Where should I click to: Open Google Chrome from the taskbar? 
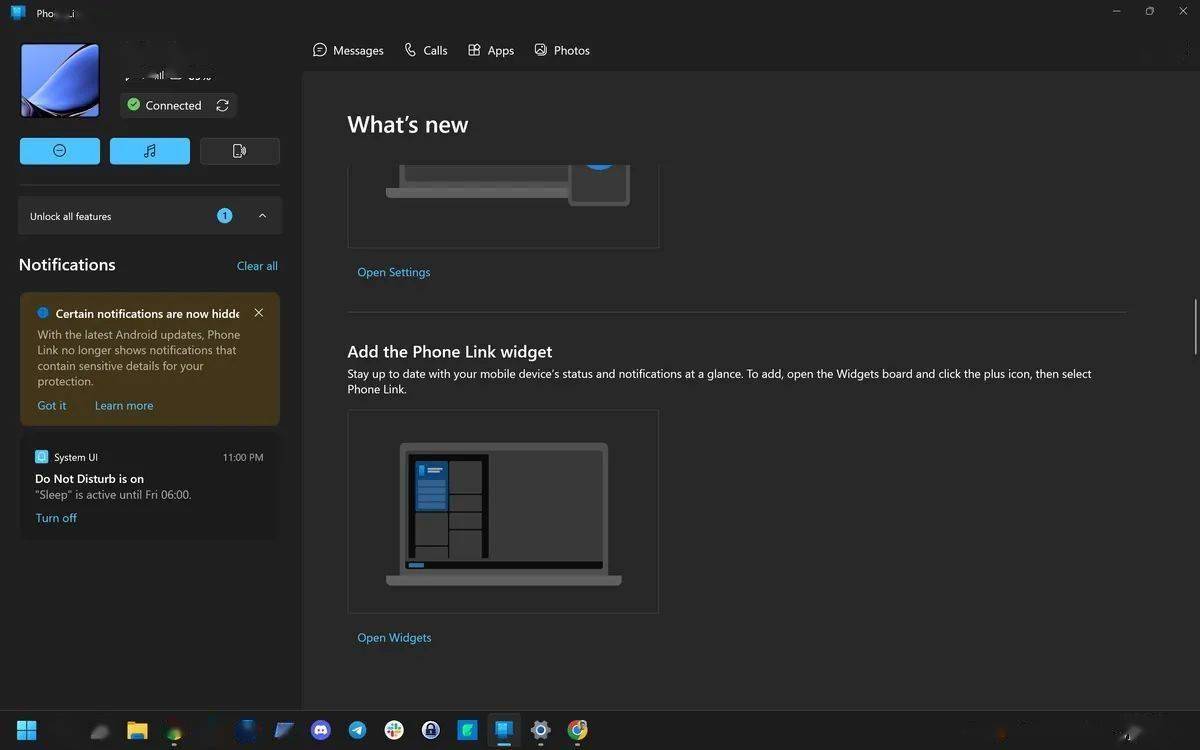(577, 730)
